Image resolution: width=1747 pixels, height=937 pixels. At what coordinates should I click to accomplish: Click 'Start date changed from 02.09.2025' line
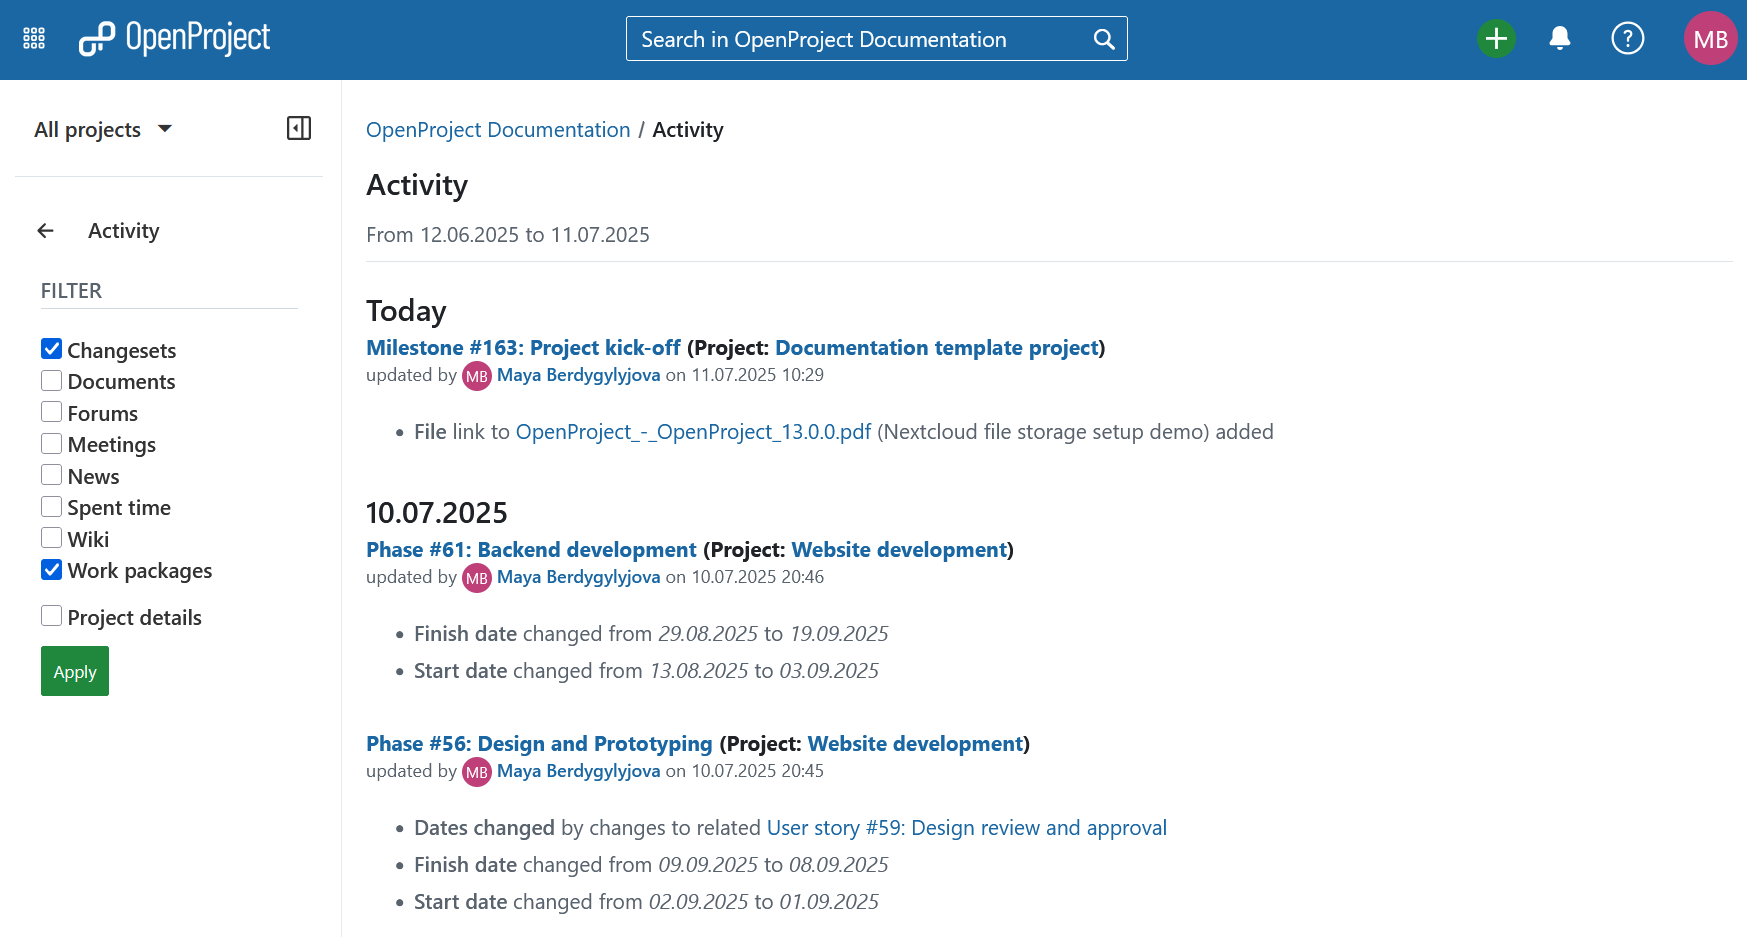pyautogui.click(x=646, y=902)
